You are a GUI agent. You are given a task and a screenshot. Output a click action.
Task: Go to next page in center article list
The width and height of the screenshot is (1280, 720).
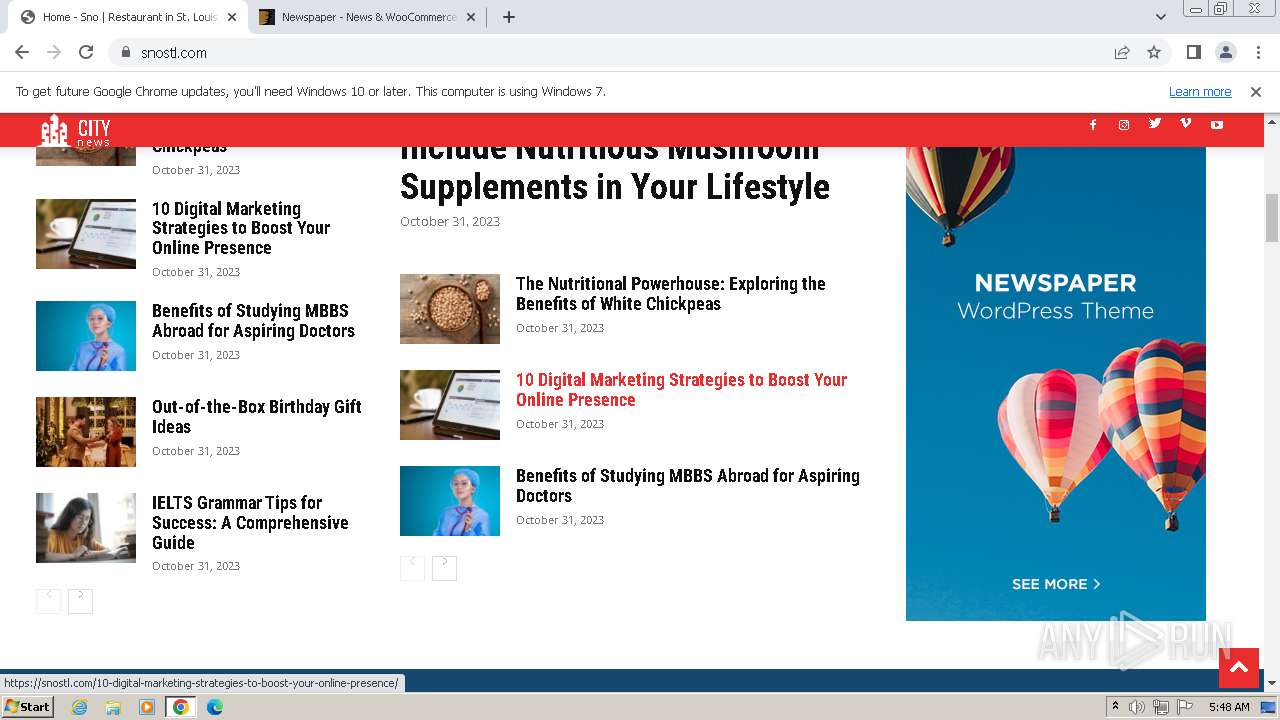click(x=444, y=567)
